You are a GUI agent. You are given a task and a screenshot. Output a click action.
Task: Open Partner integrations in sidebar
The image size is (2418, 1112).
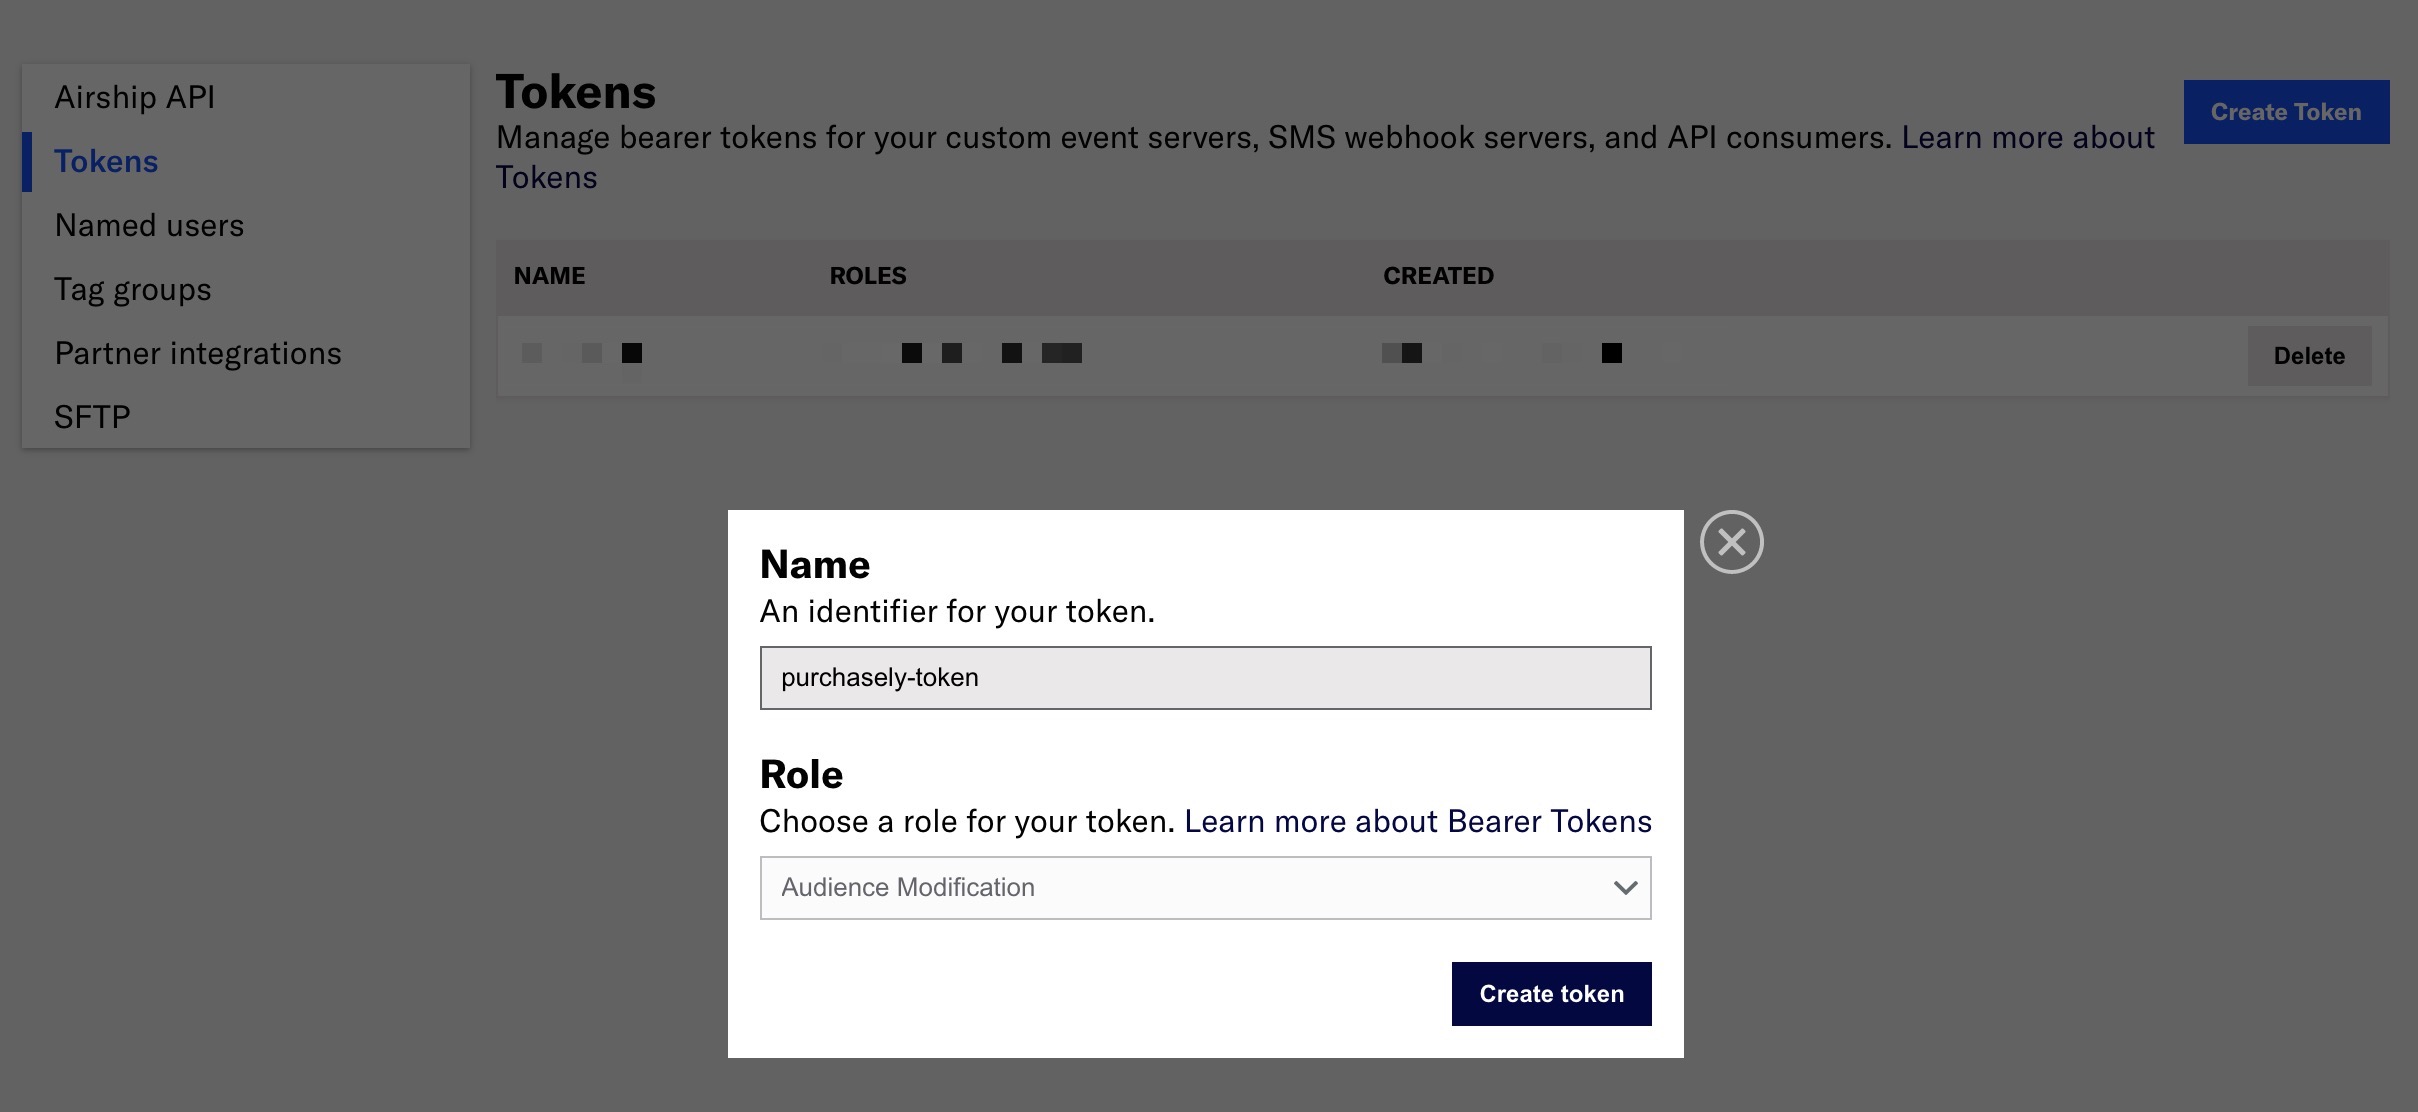coord(198,353)
